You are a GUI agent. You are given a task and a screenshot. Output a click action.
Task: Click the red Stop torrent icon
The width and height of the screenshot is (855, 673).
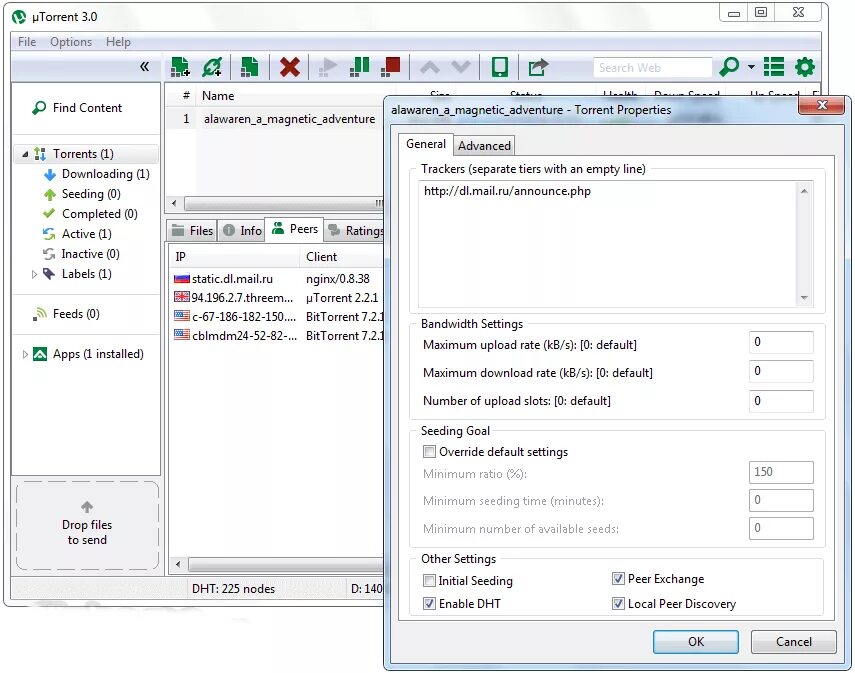[390, 67]
